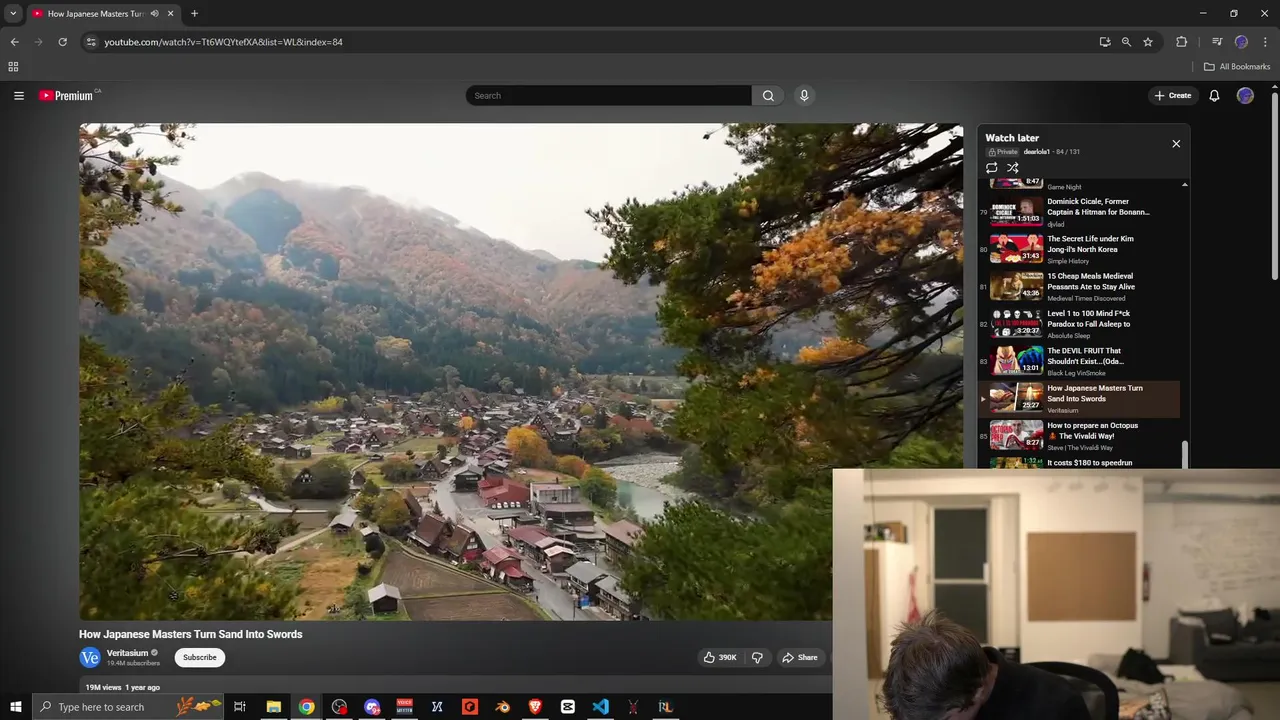Screen dimensions: 1280x720
Task: Open the zoom indicator in address bar
Action: coord(1126,42)
